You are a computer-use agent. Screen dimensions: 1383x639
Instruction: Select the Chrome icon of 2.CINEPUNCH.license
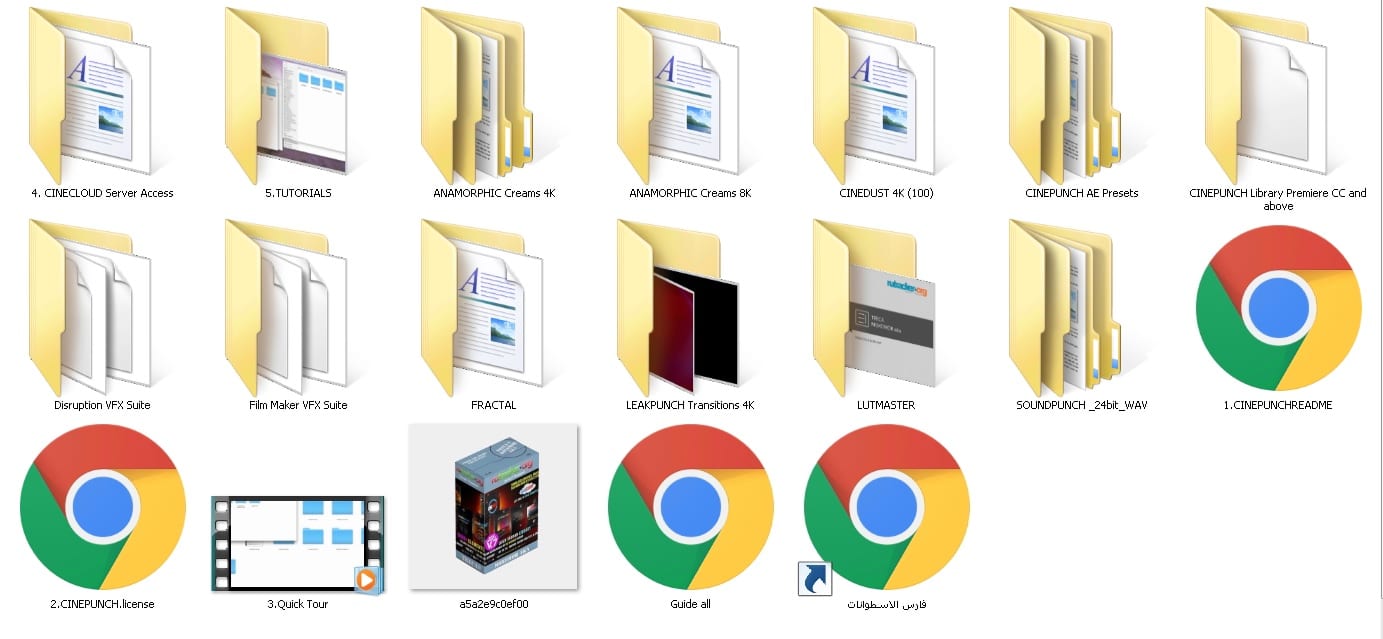pyautogui.click(x=102, y=507)
